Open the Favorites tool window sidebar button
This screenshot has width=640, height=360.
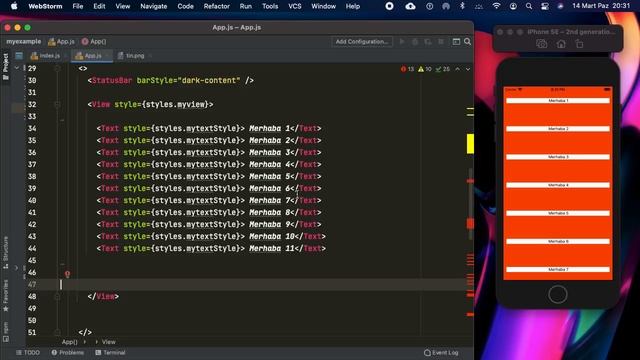pos(6,296)
